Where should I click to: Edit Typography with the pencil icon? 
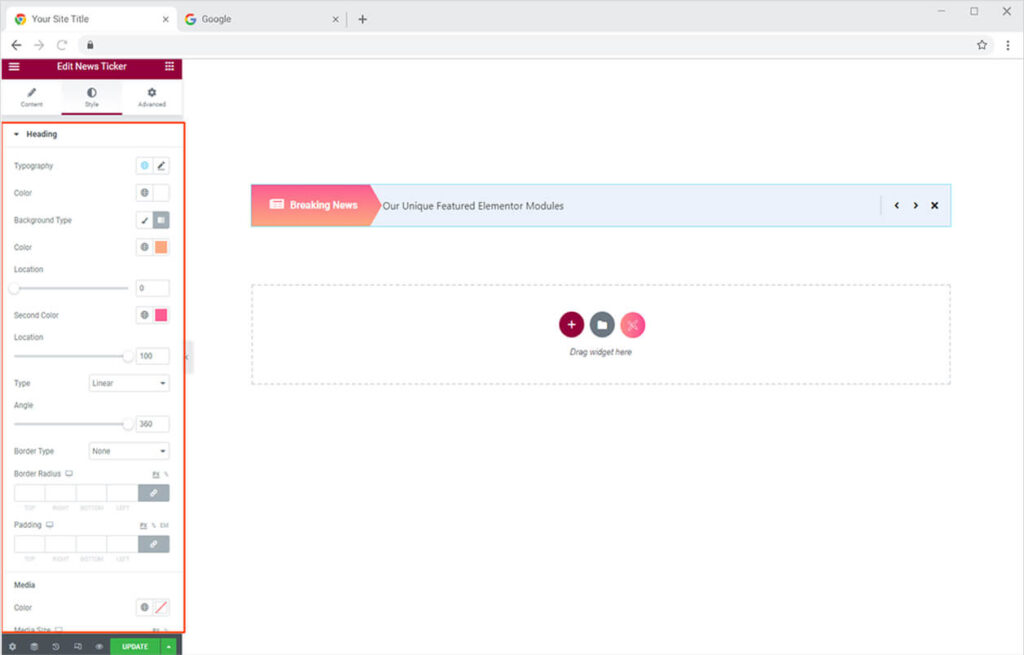(161, 166)
